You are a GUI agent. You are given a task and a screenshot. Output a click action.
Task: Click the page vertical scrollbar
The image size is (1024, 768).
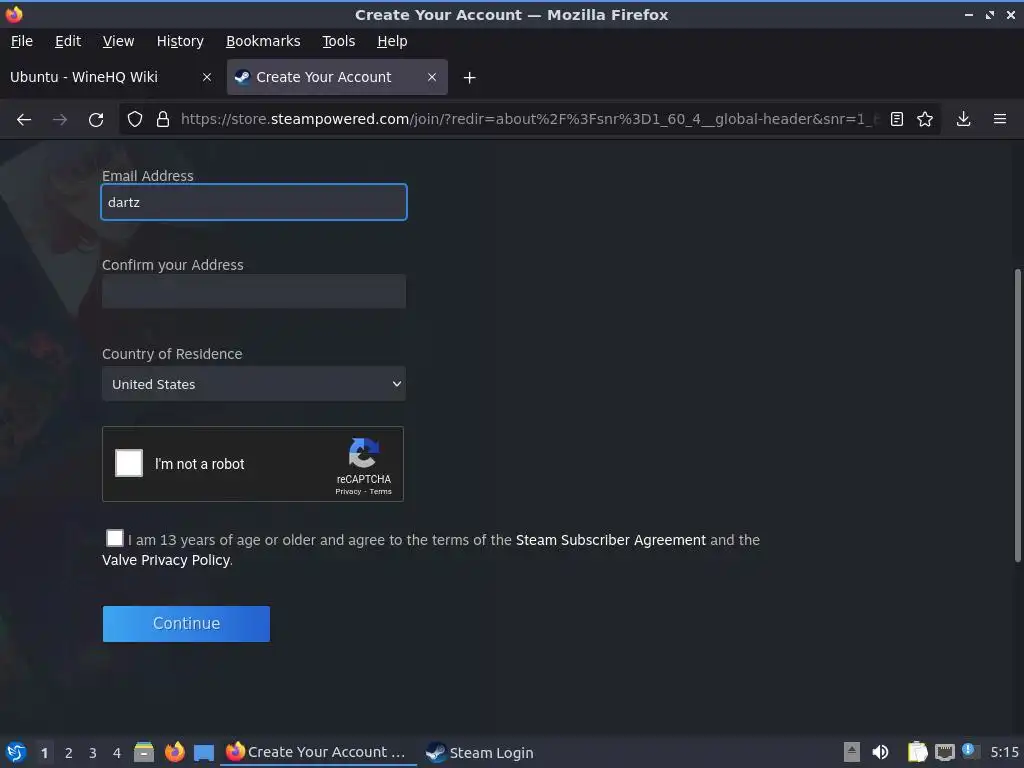1017,415
